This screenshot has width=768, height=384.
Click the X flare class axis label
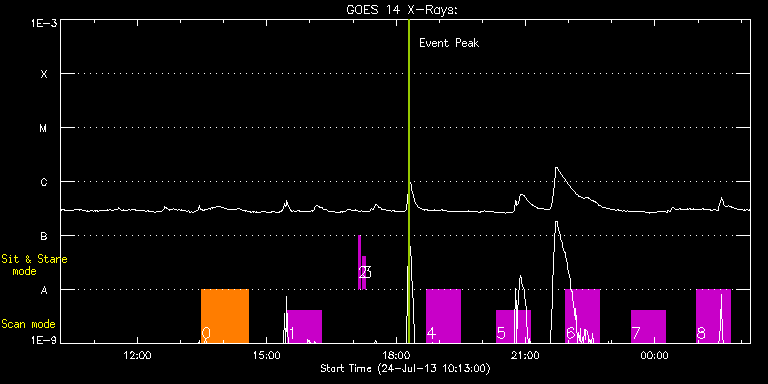(x=44, y=74)
